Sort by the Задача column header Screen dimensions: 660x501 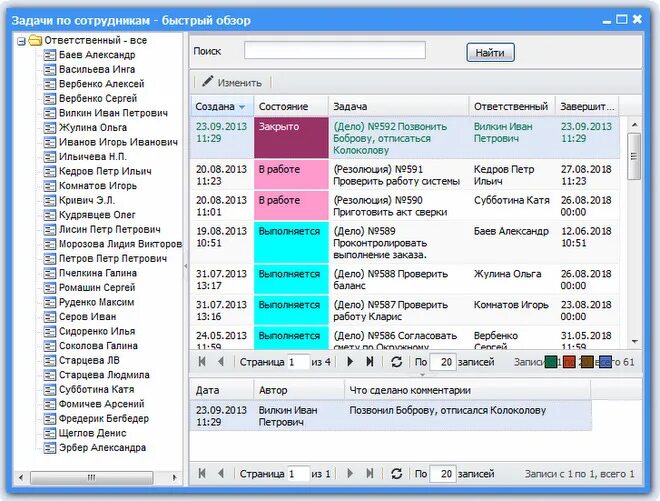(x=399, y=107)
